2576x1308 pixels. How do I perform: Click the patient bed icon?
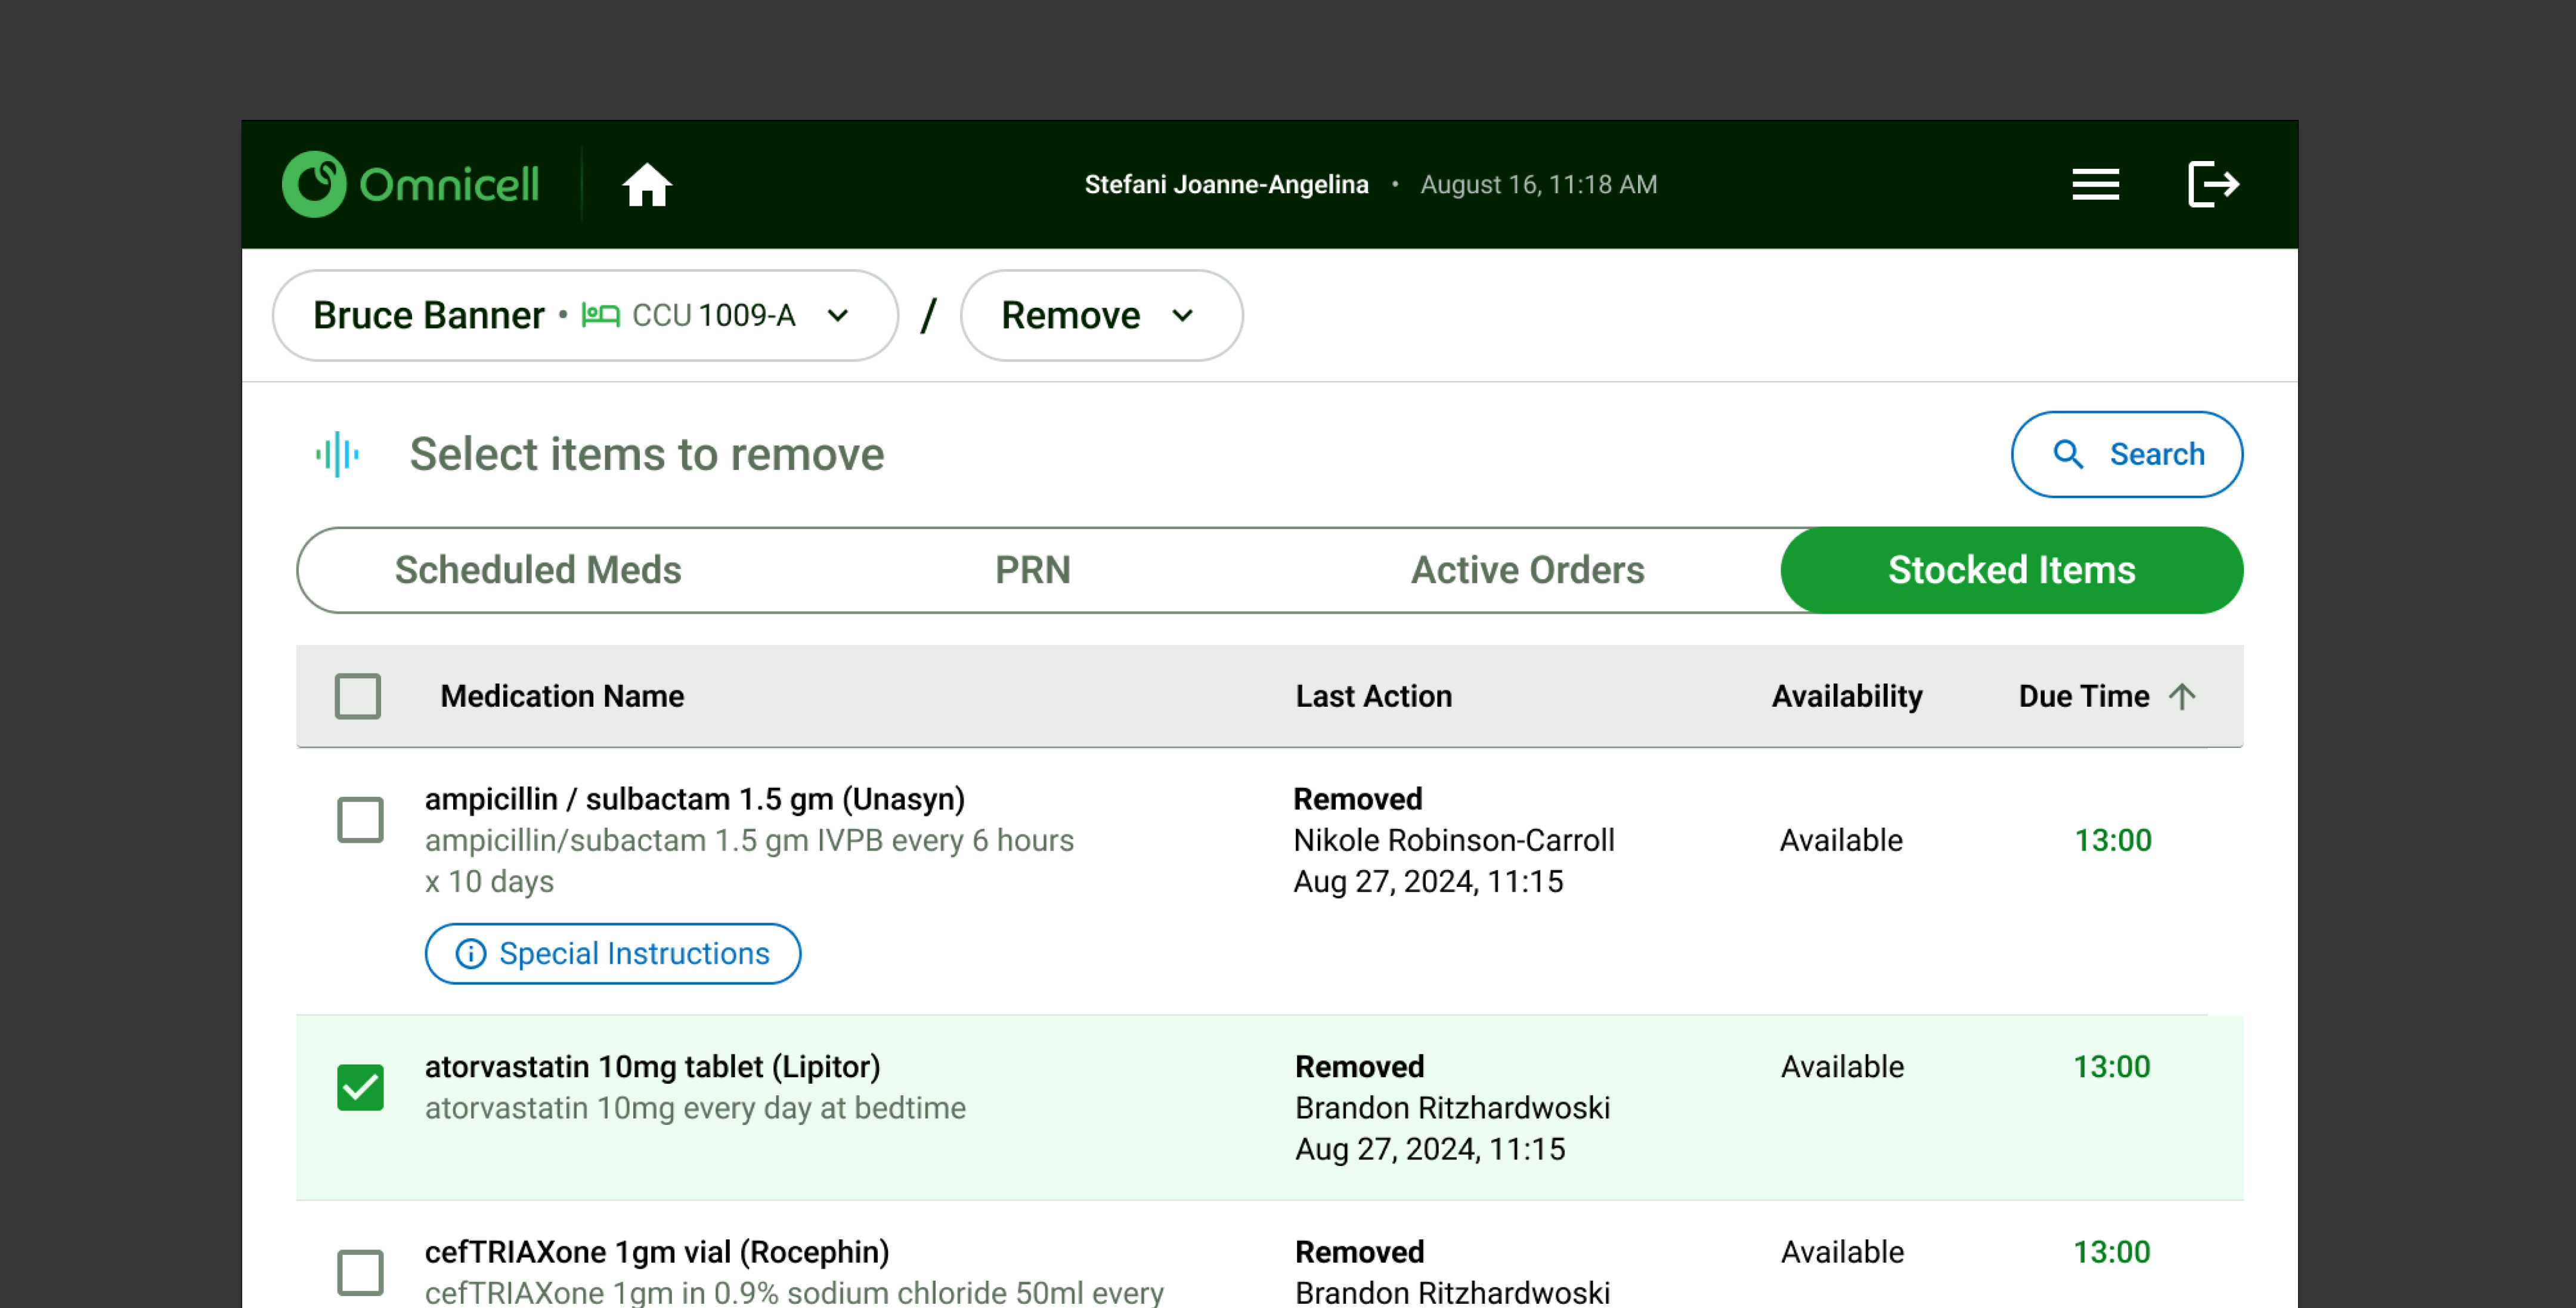tap(600, 315)
